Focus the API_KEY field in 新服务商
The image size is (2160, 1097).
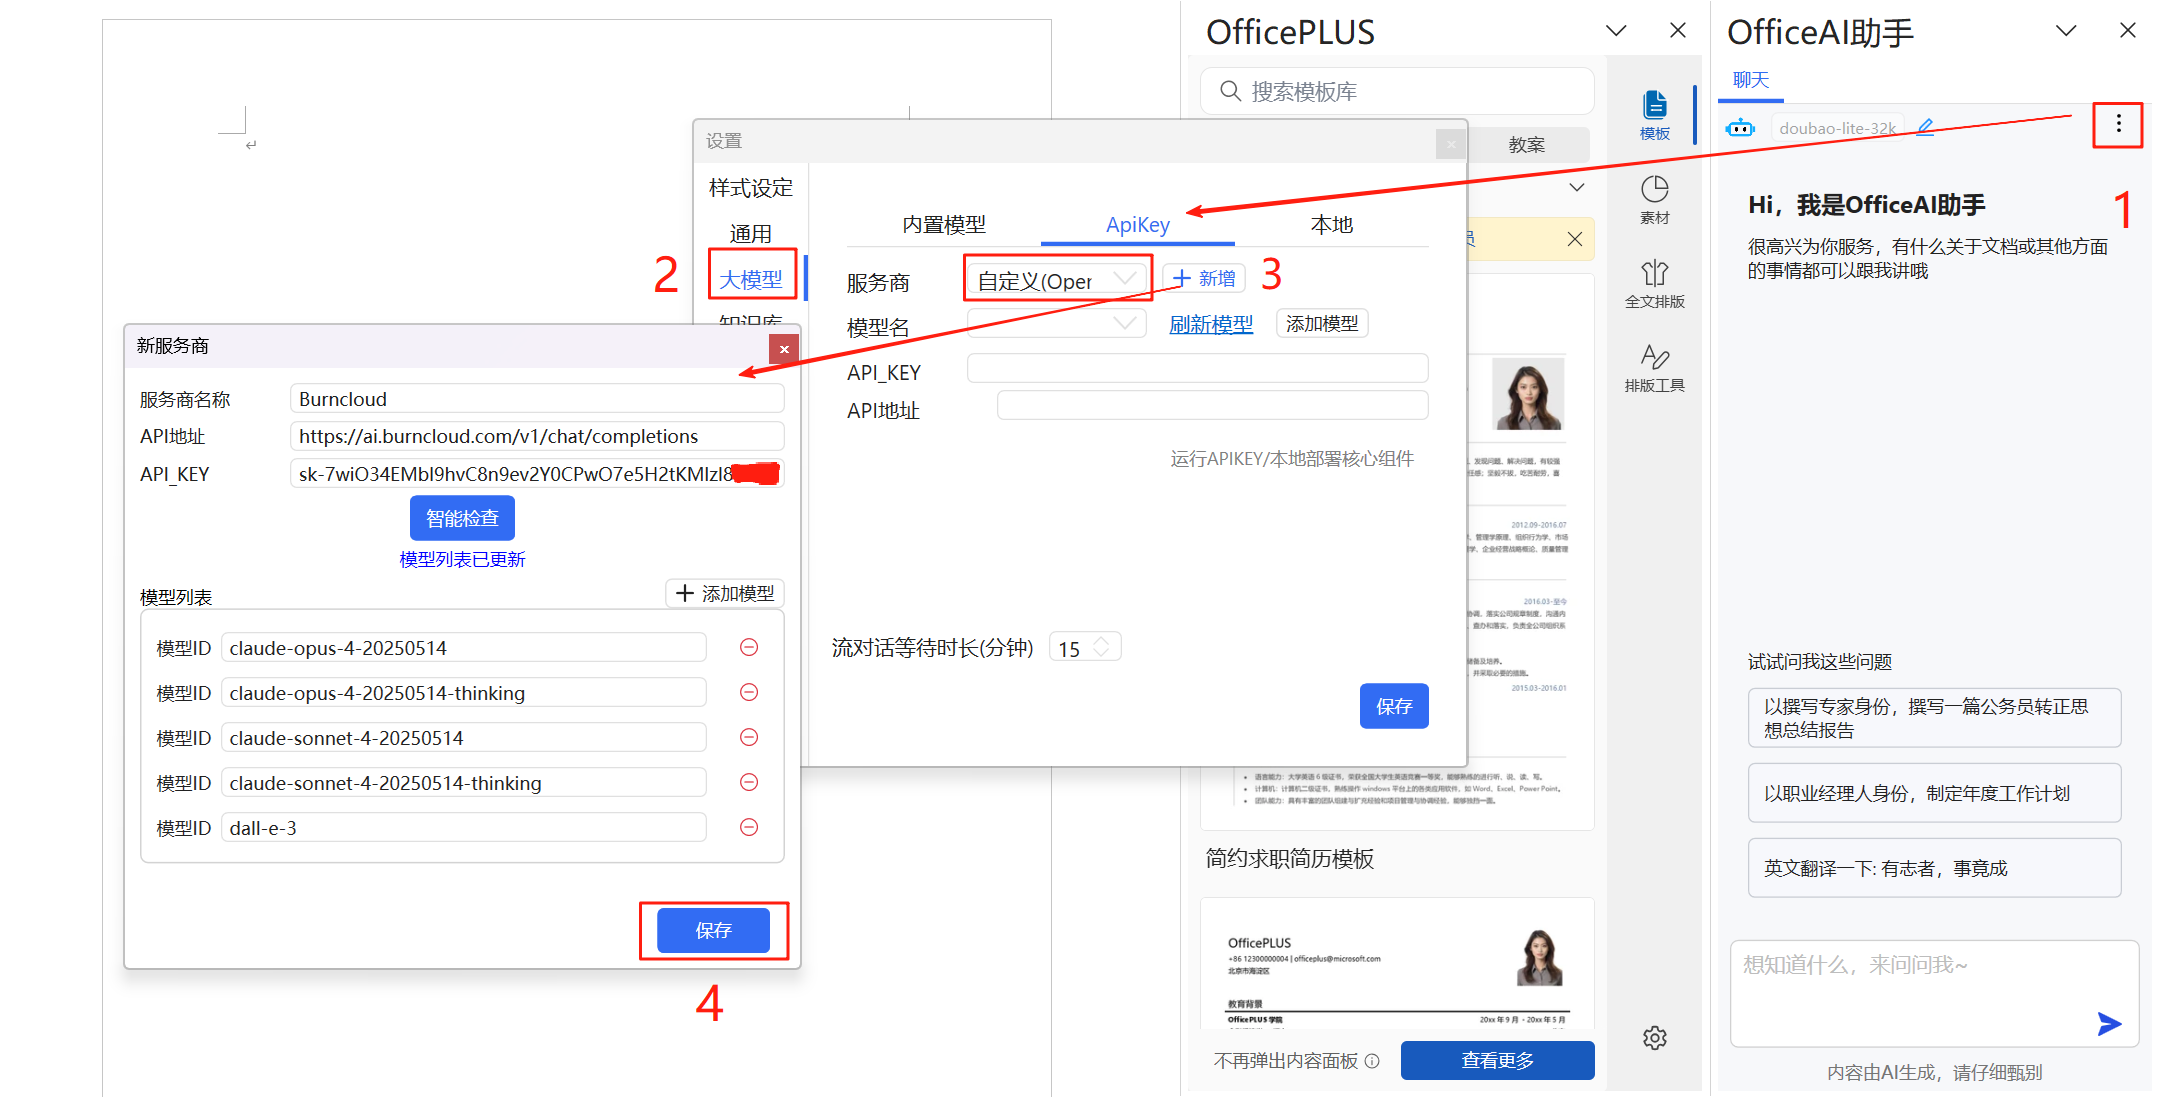click(x=537, y=473)
